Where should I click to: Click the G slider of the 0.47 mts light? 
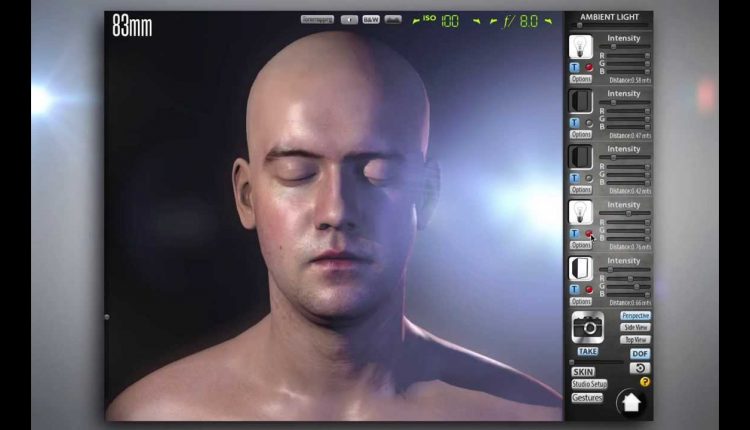coord(628,119)
